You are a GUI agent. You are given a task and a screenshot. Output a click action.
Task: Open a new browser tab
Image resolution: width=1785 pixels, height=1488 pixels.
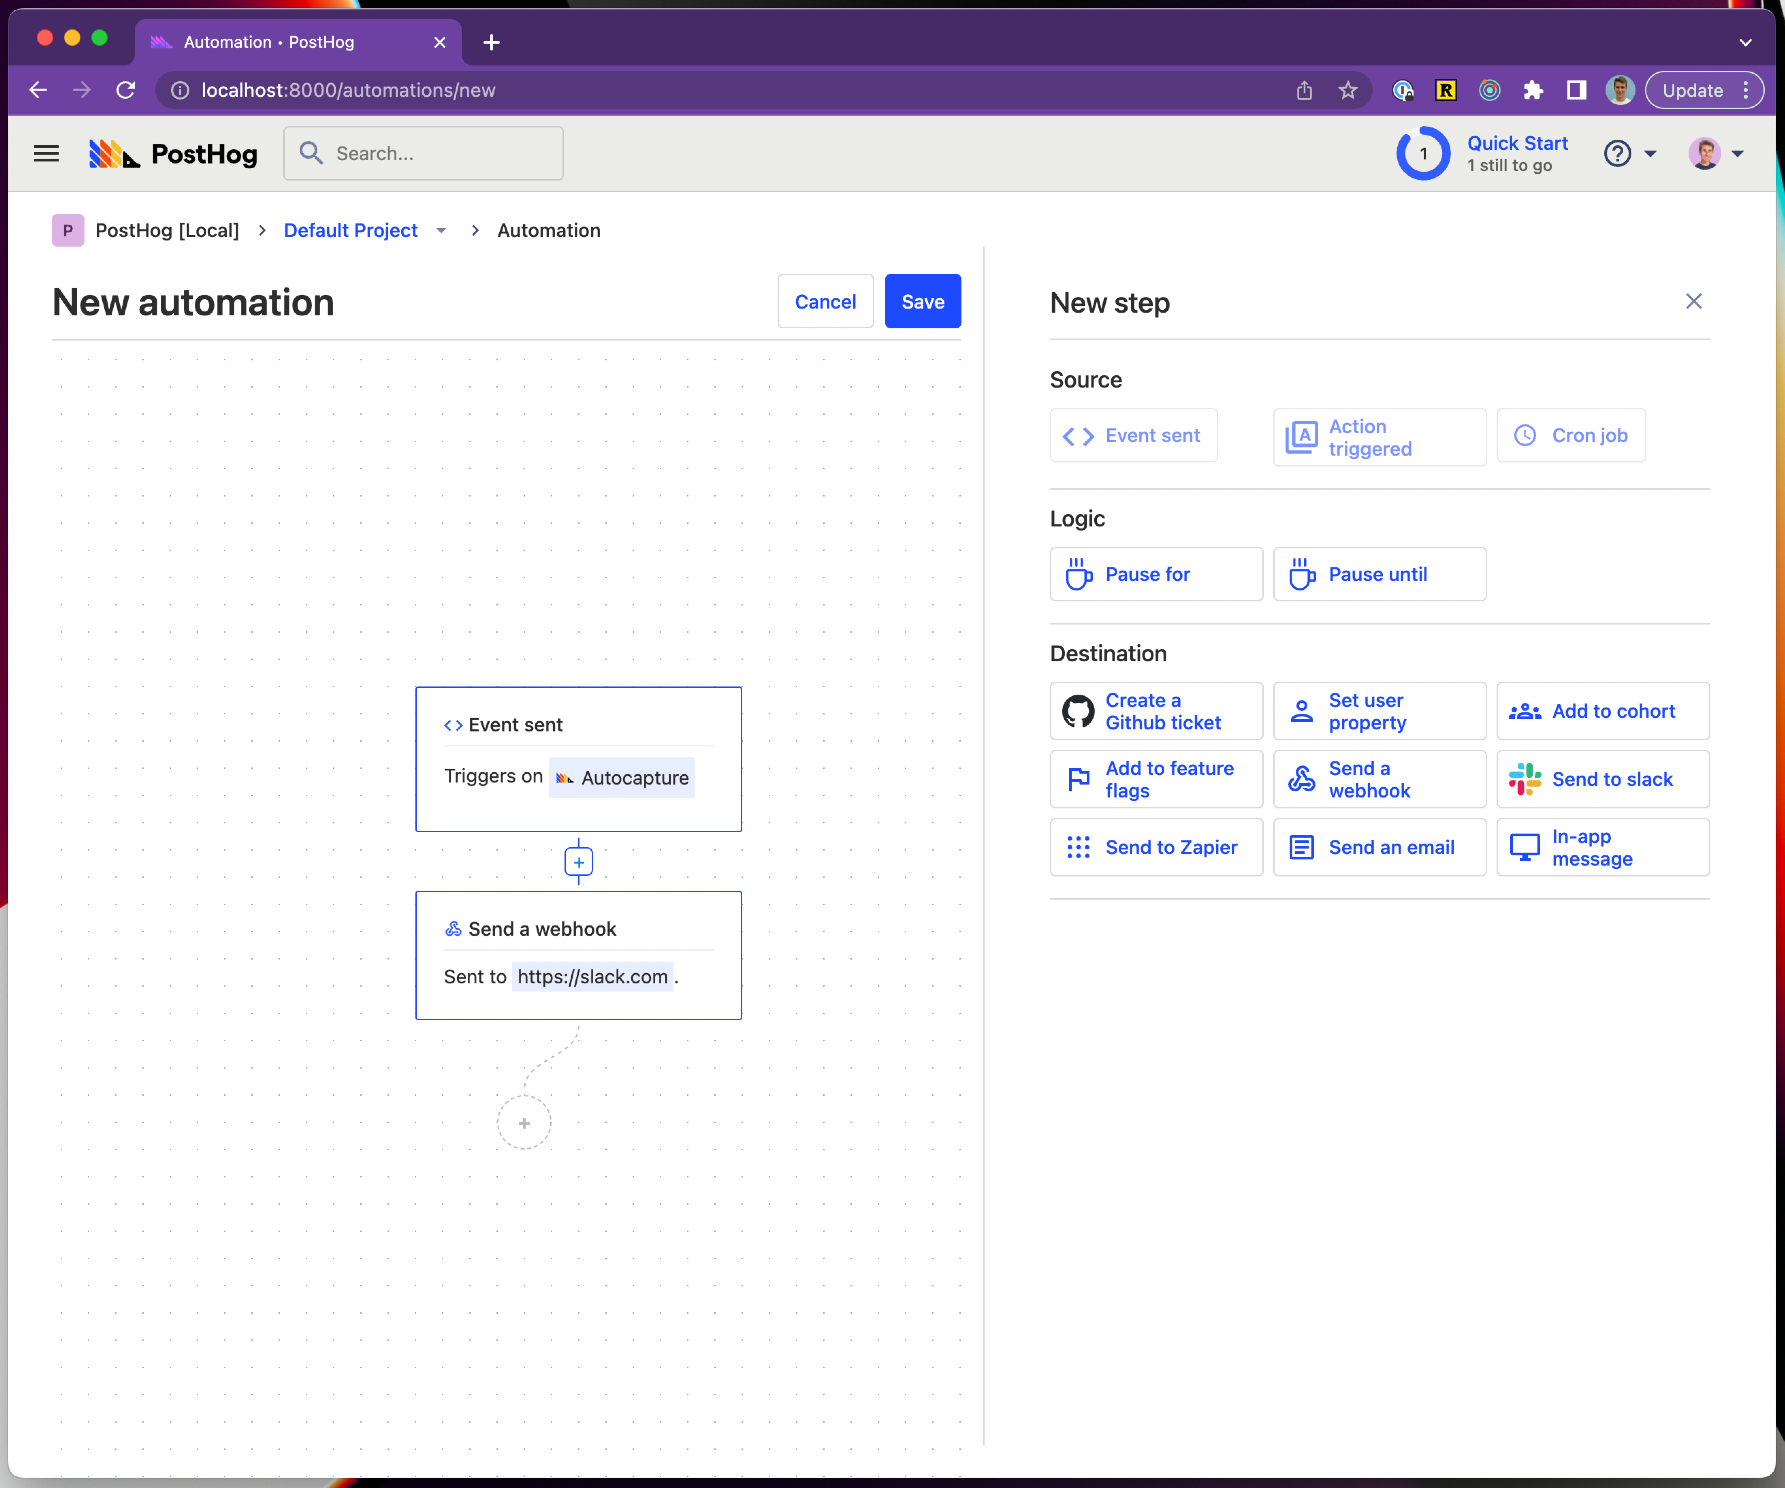coord(491,42)
